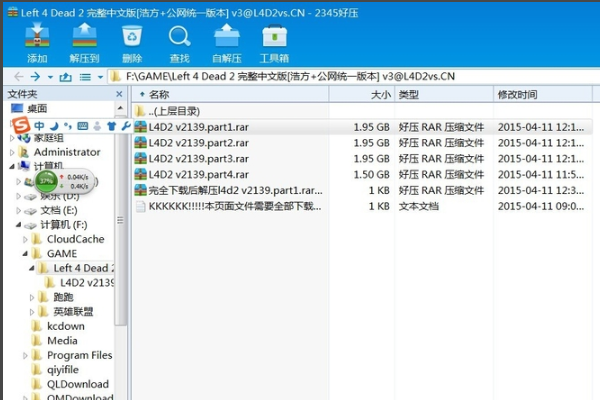Collapse the 计算机 (F:) drive node
The height and width of the screenshot is (400, 600).
[x=18, y=225]
